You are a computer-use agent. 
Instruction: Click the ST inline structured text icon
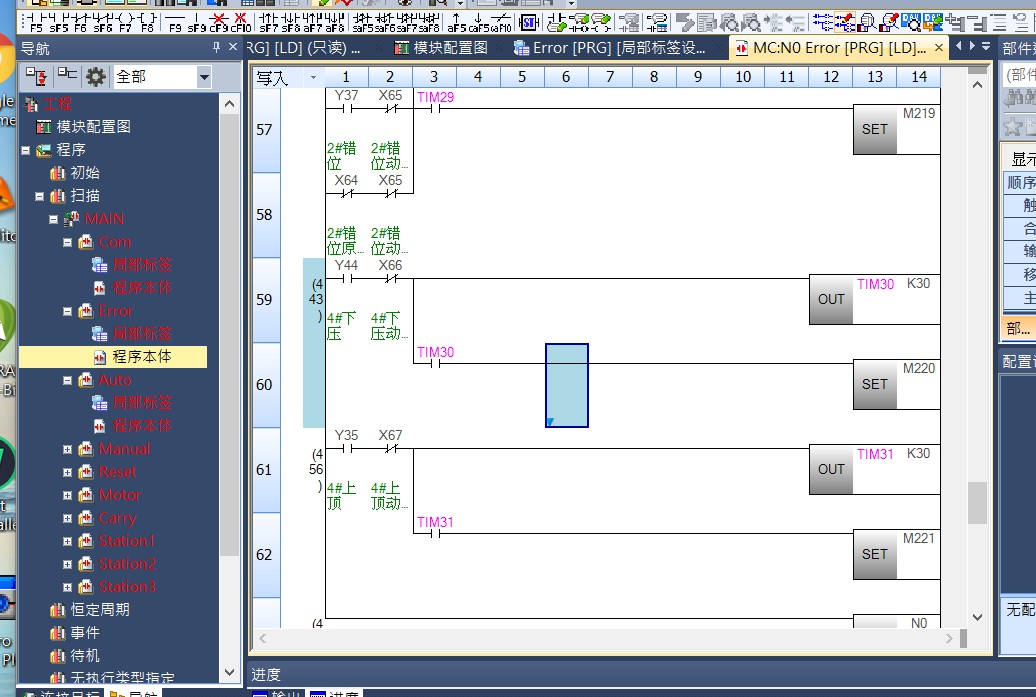(x=528, y=22)
